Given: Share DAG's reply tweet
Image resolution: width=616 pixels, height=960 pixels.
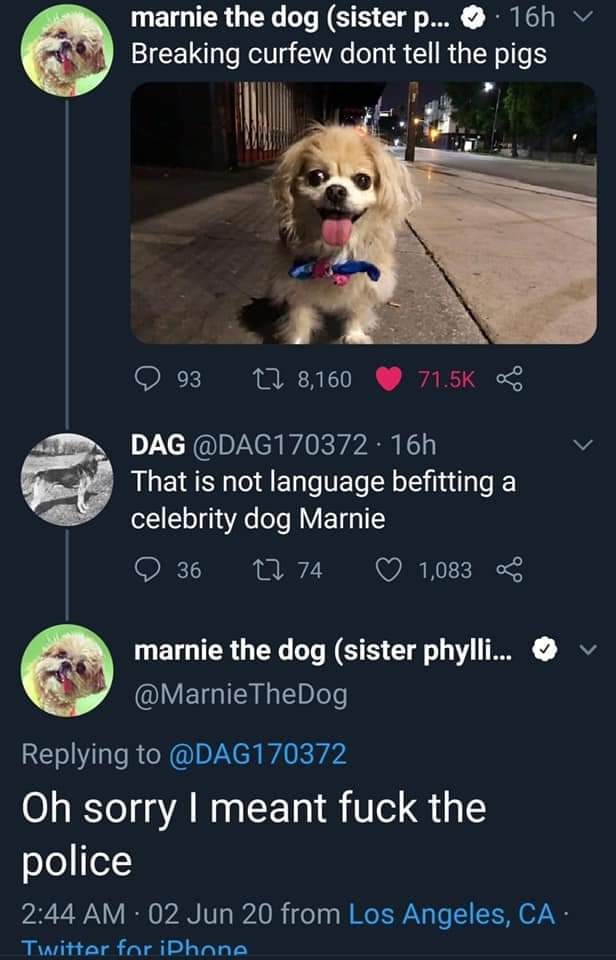Looking at the screenshot, I should pos(511,569).
